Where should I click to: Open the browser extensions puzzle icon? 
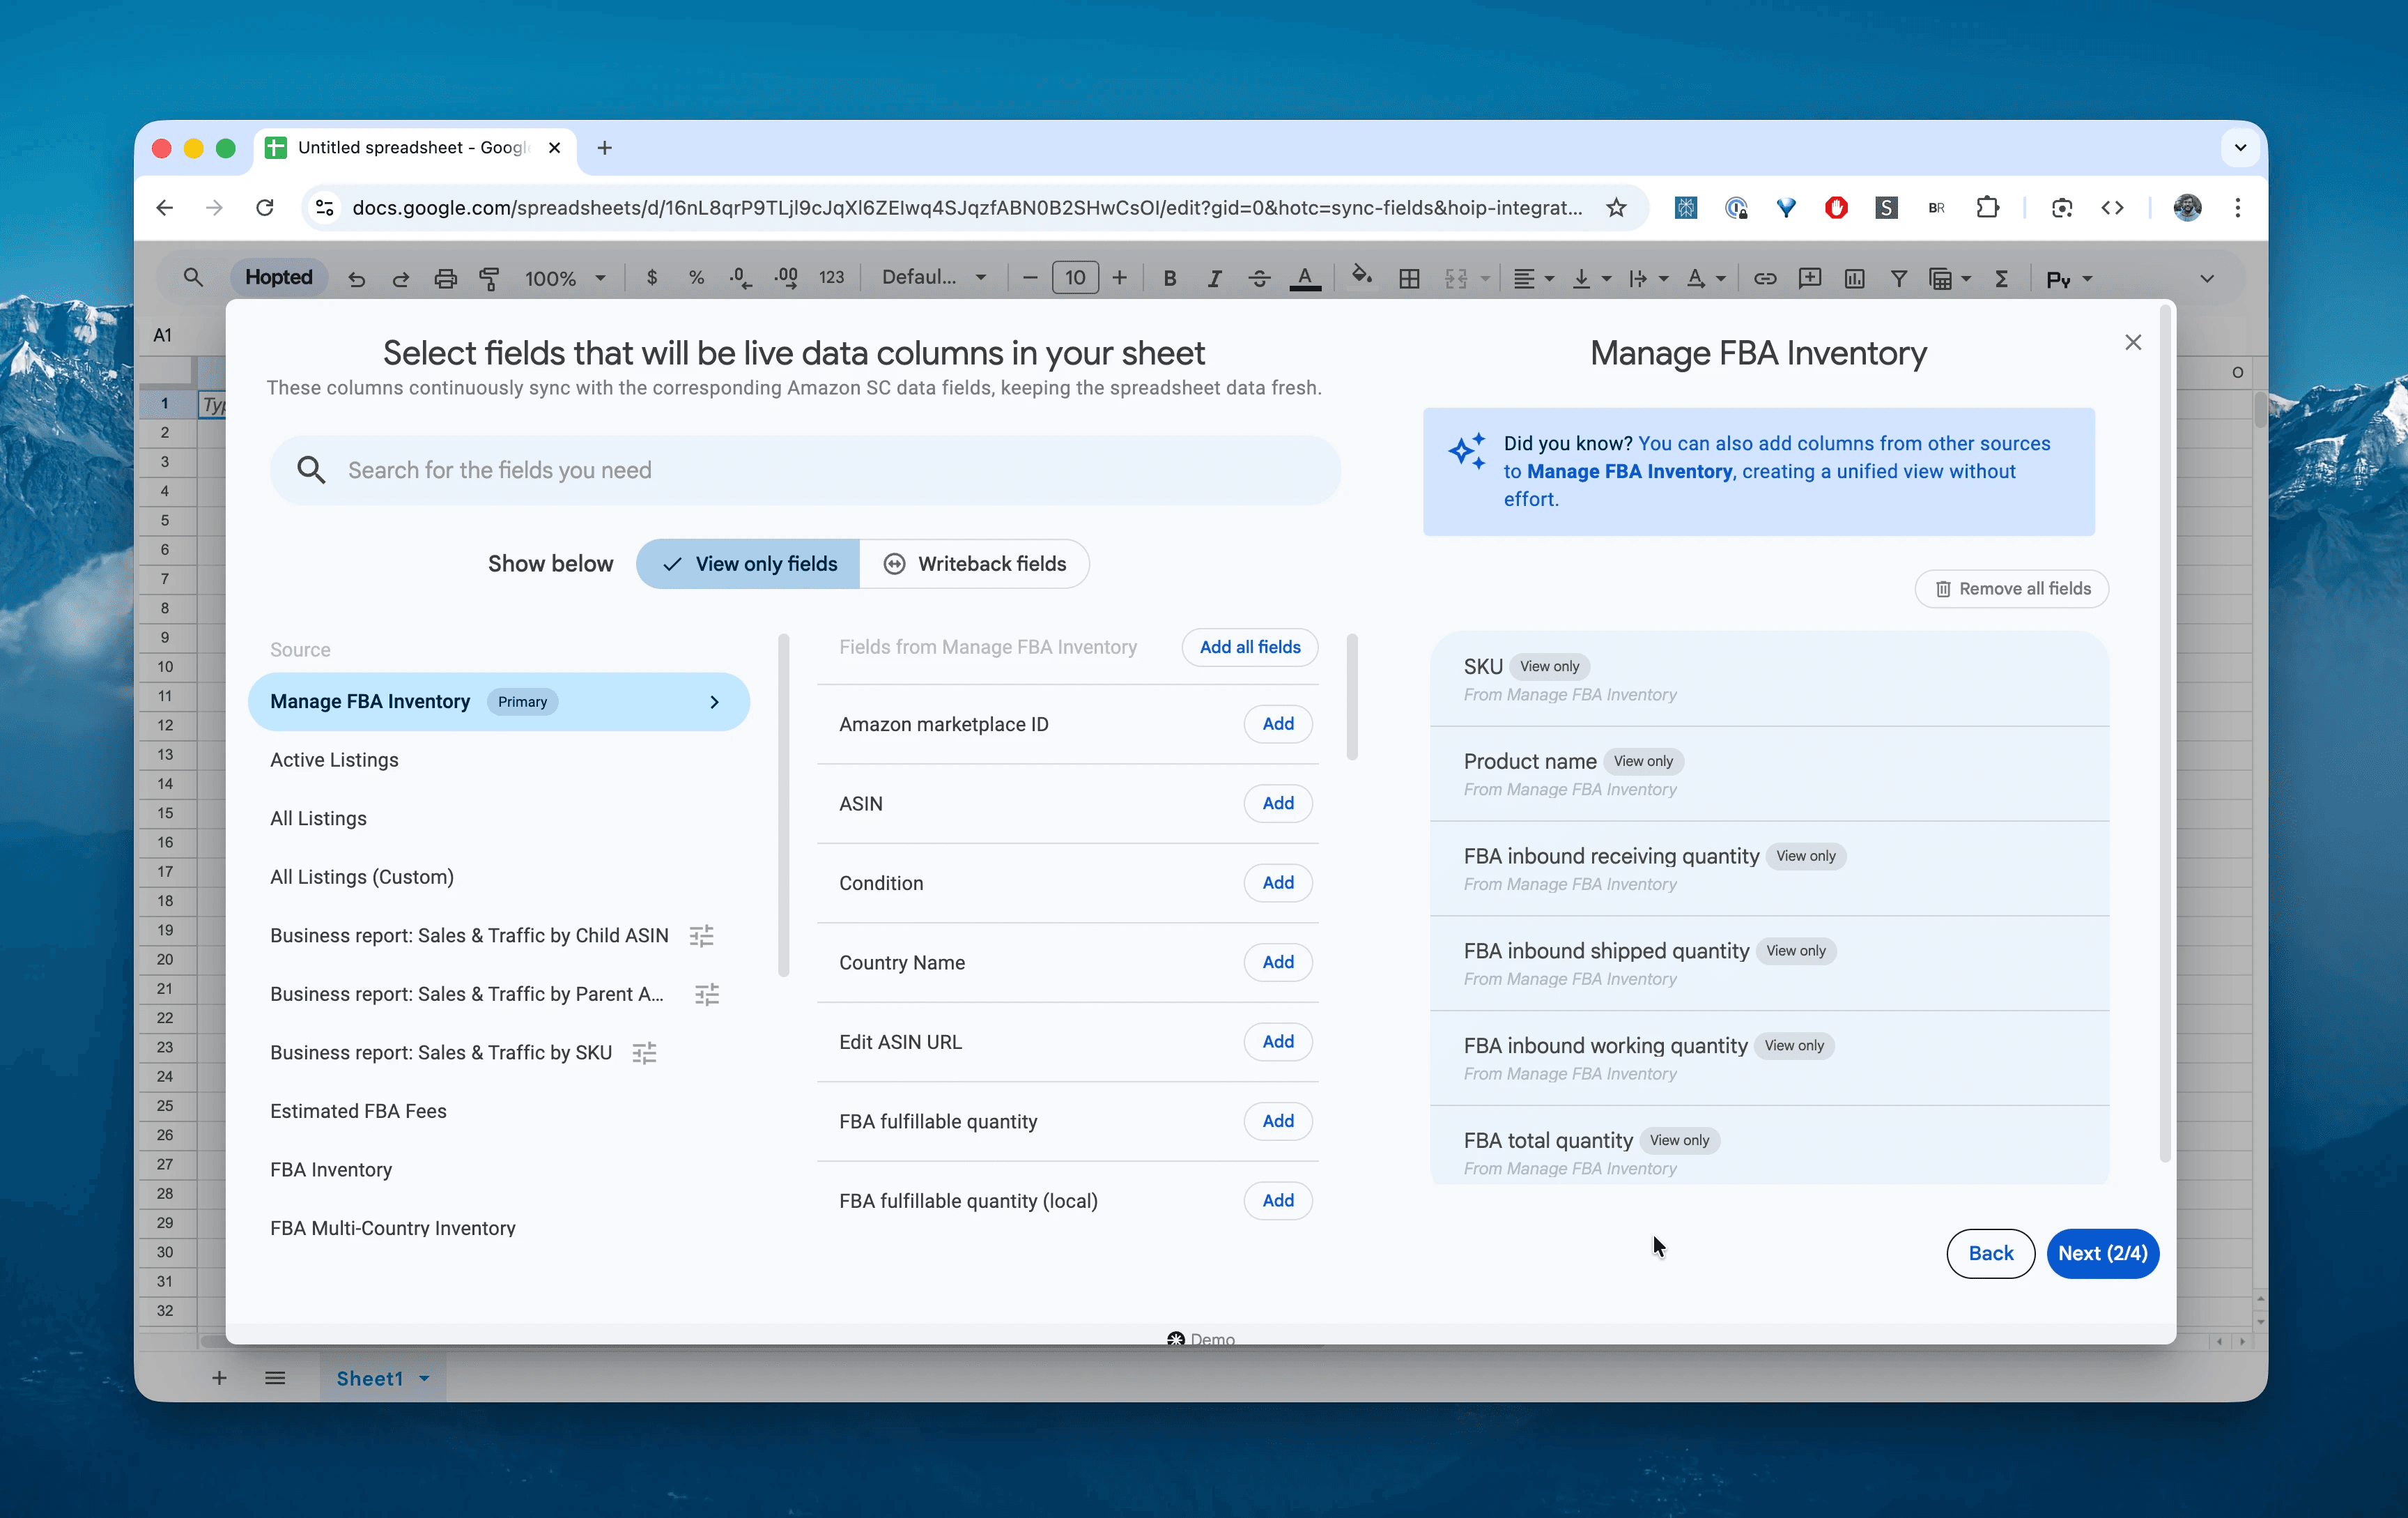[x=1987, y=207]
